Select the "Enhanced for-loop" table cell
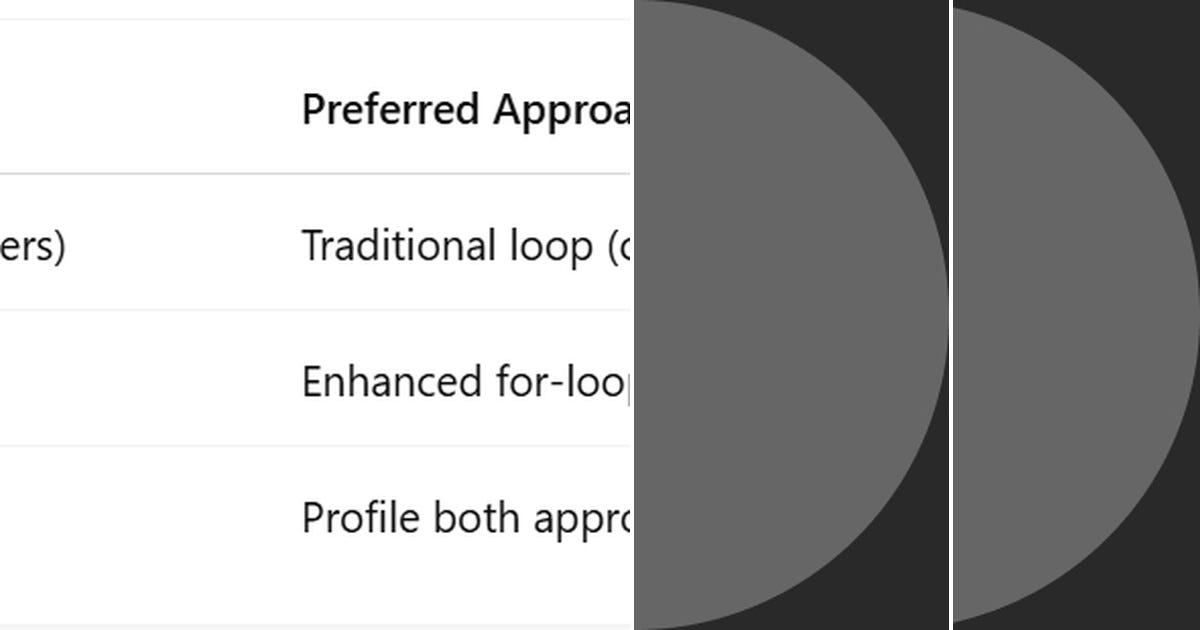Viewport: 1200px width, 630px height. [466, 381]
